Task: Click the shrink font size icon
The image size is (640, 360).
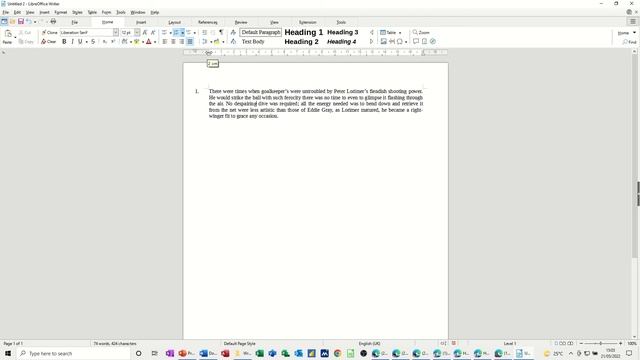Action: (153, 32)
